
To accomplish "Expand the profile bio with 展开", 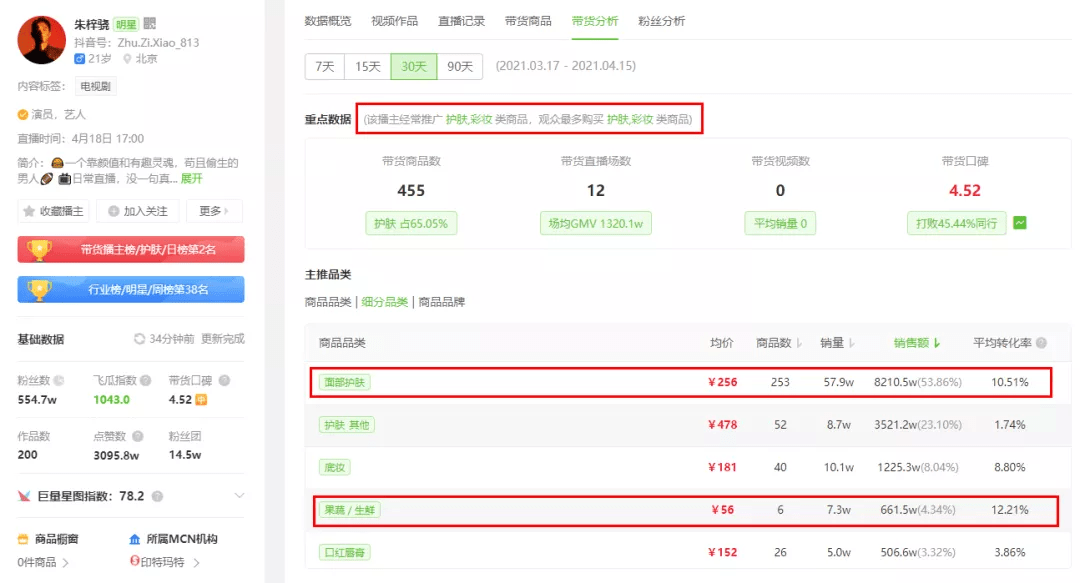I will click(x=191, y=178).
